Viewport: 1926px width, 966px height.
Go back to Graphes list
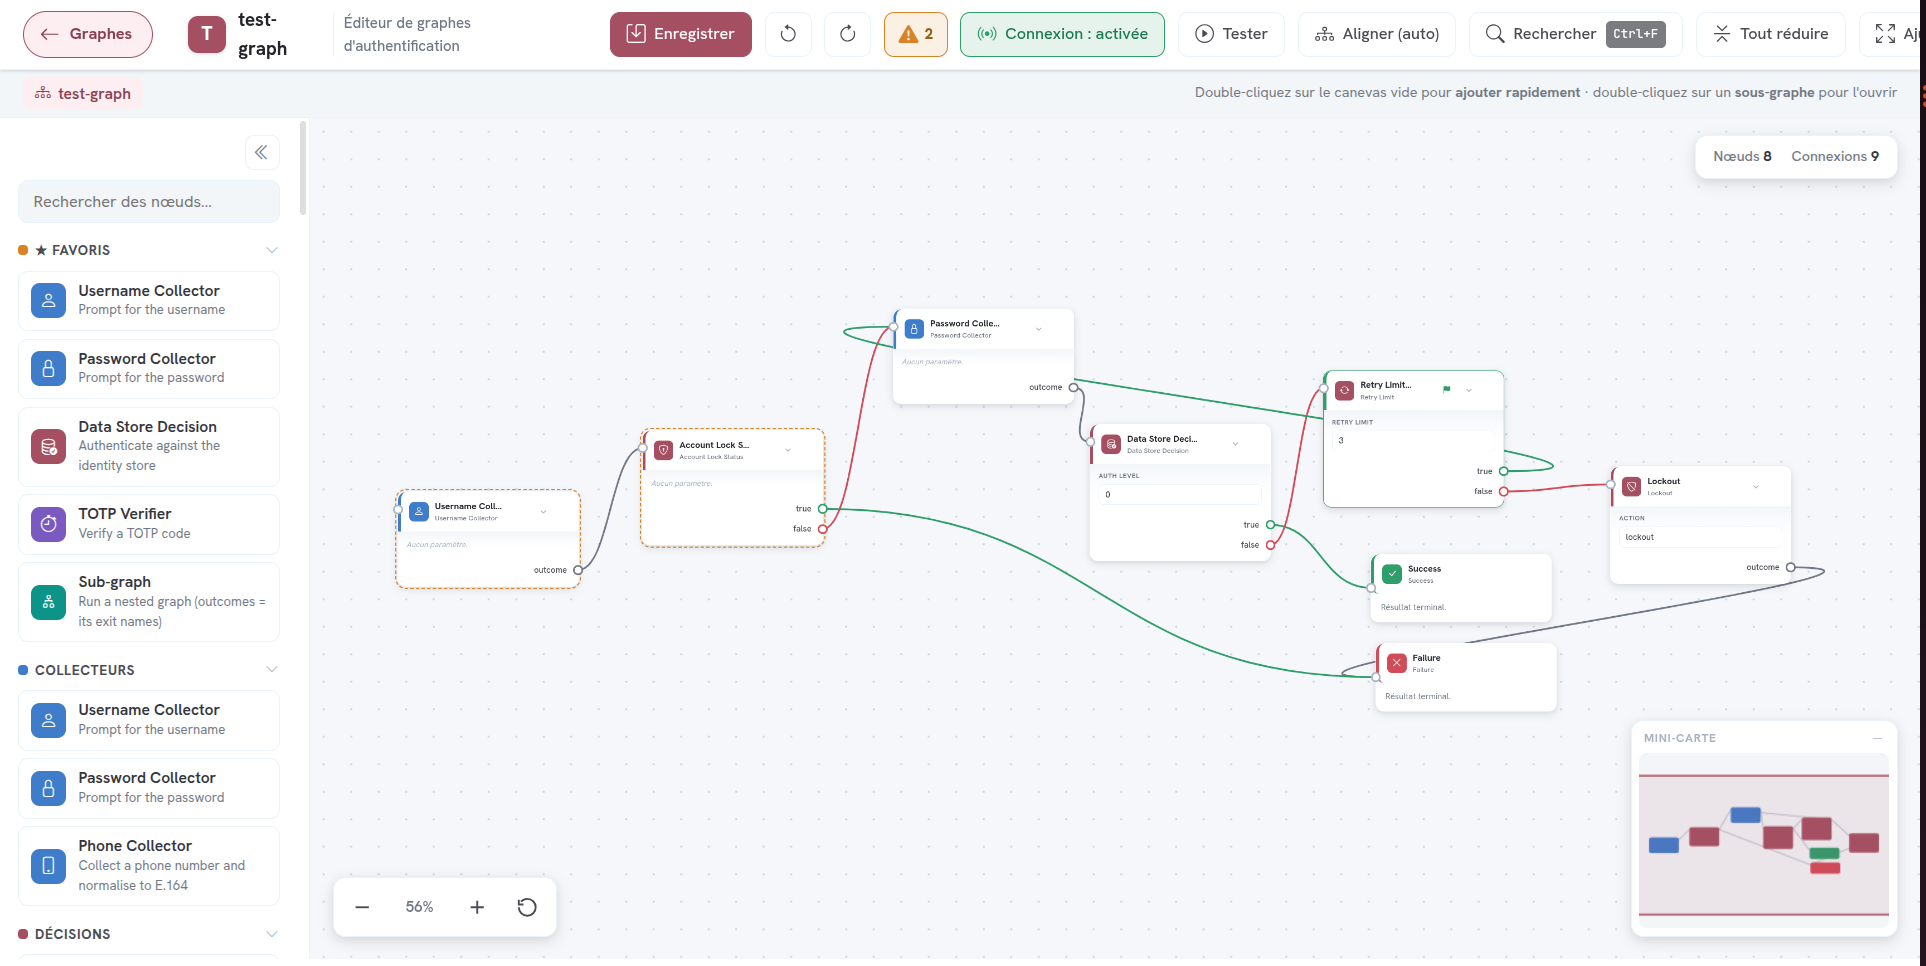[88, 34]
